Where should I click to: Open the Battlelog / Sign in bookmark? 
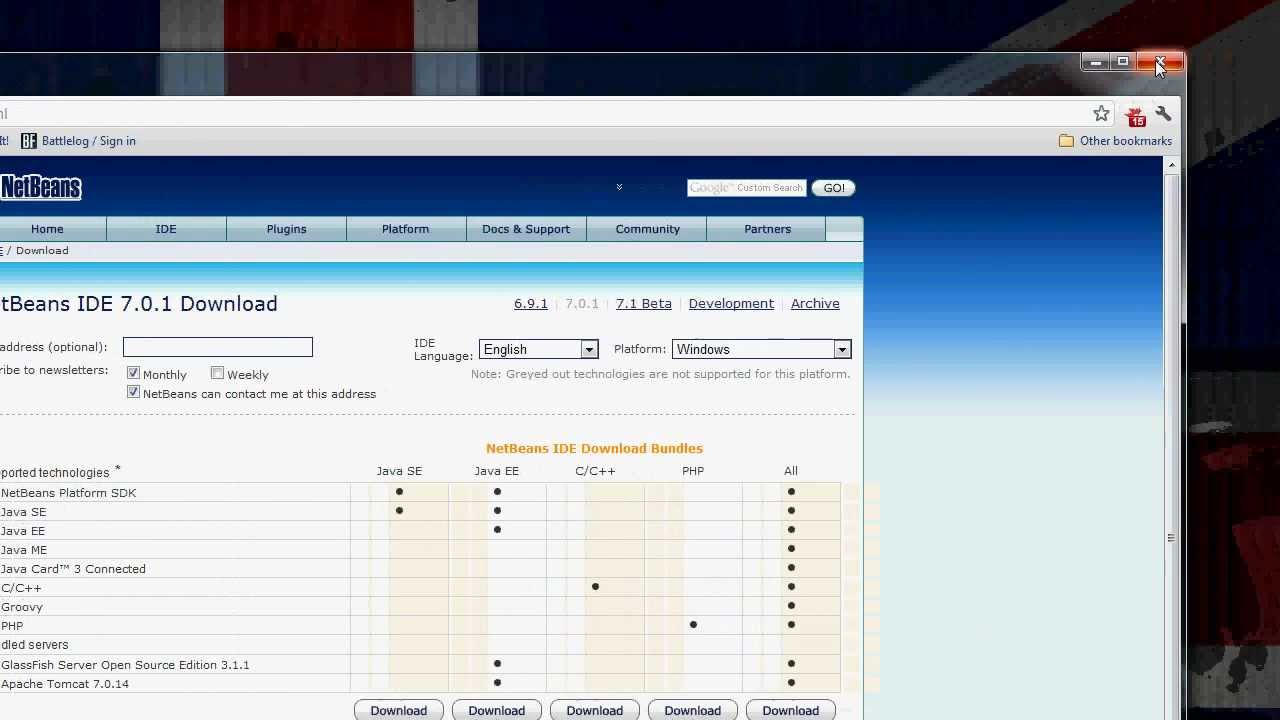pyautogui.click(x=78, y=141)
